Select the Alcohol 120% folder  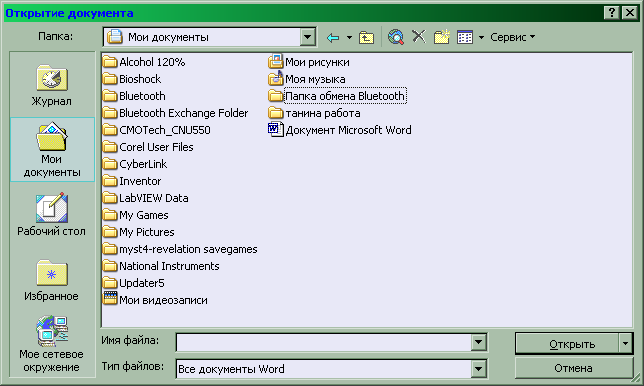click(x=144, y=62)
